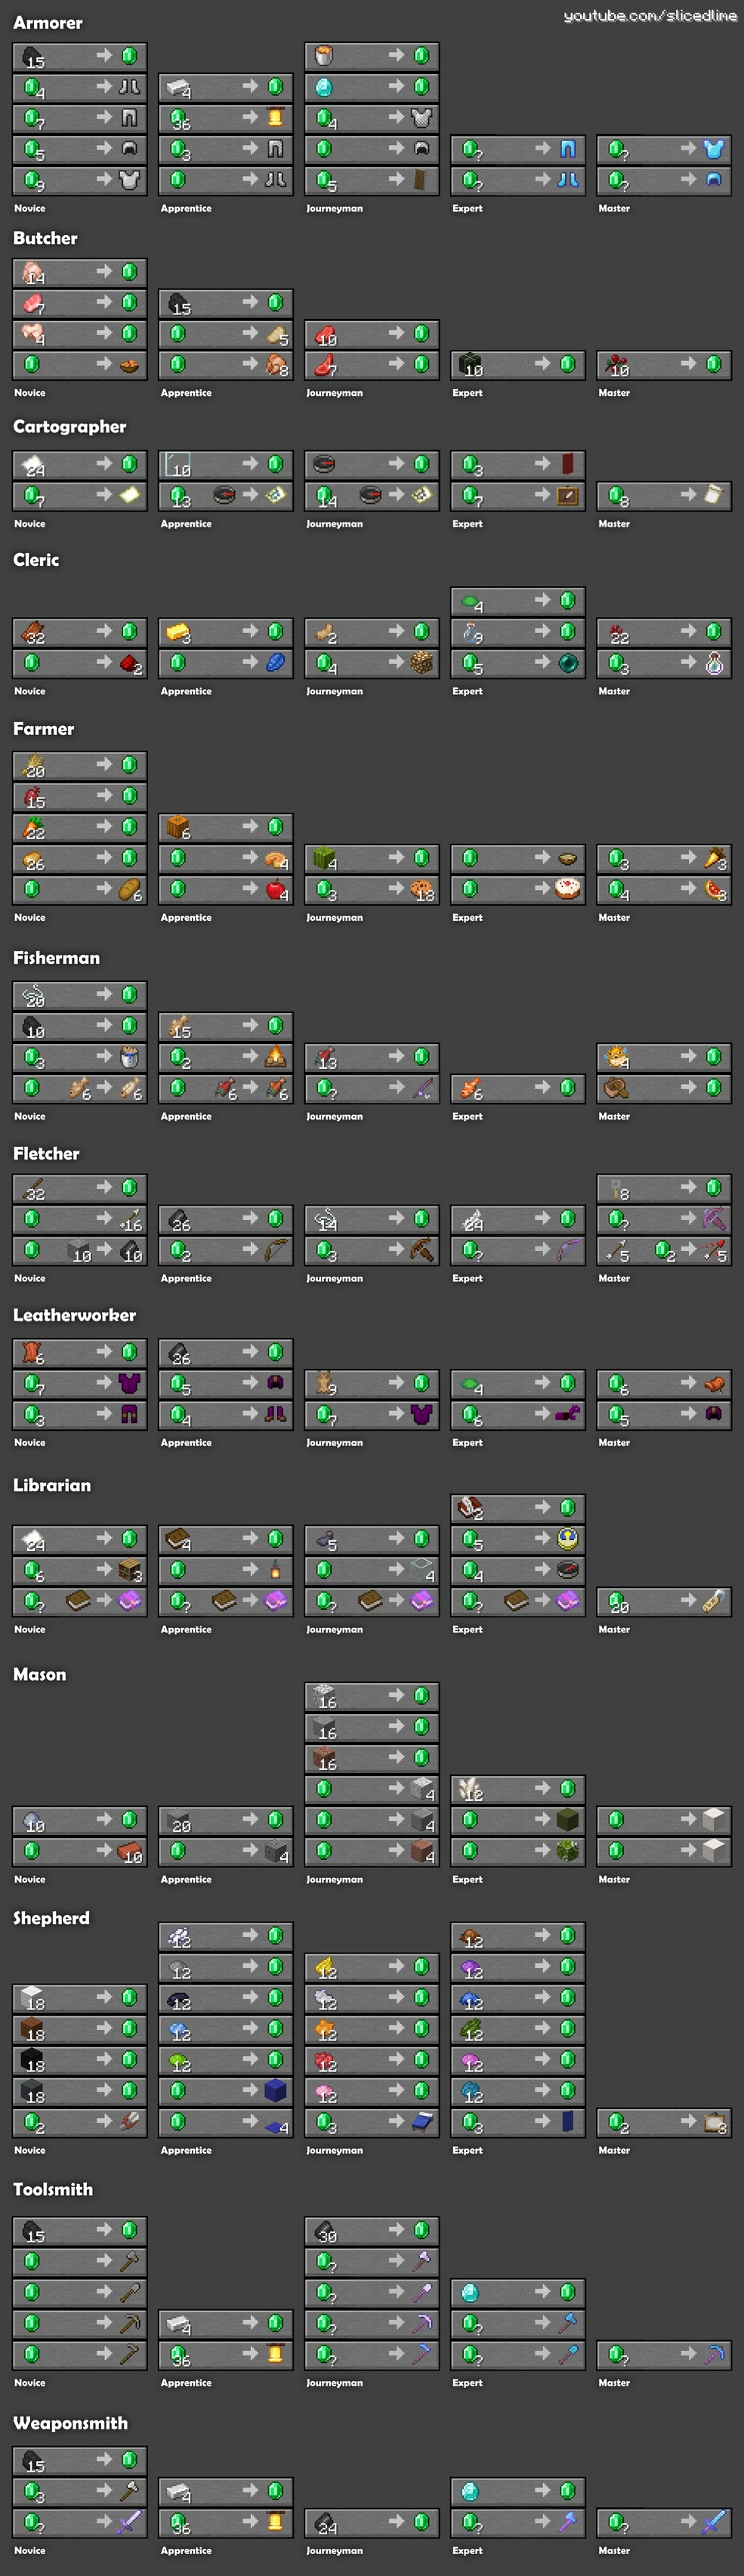This screenshot has height=2576, width=744.
Task: Select the saddle in Leatherworker Master trades
Action: pos(713,1383)
